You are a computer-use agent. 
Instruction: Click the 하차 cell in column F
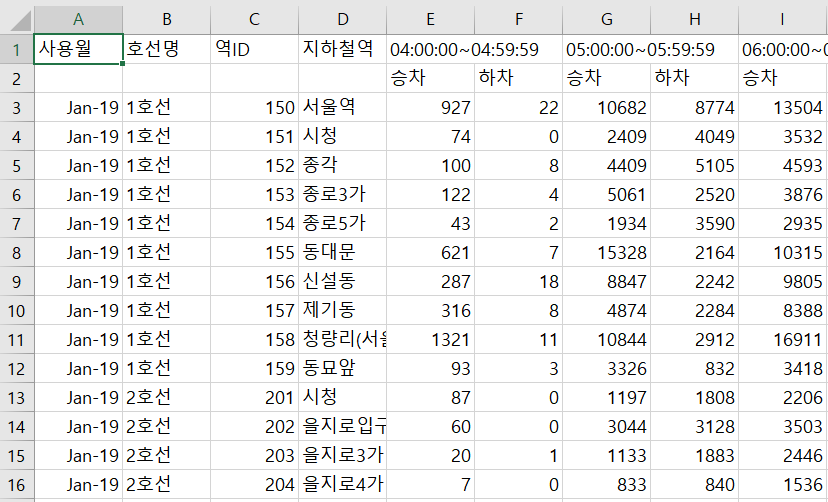pos(519,79)
